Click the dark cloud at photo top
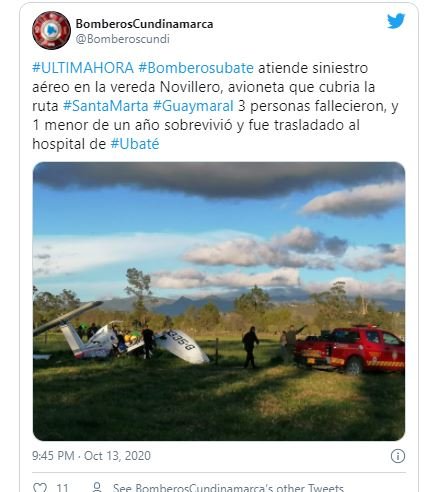The width and height of the screenshot is (436, 492). [213, 178]
